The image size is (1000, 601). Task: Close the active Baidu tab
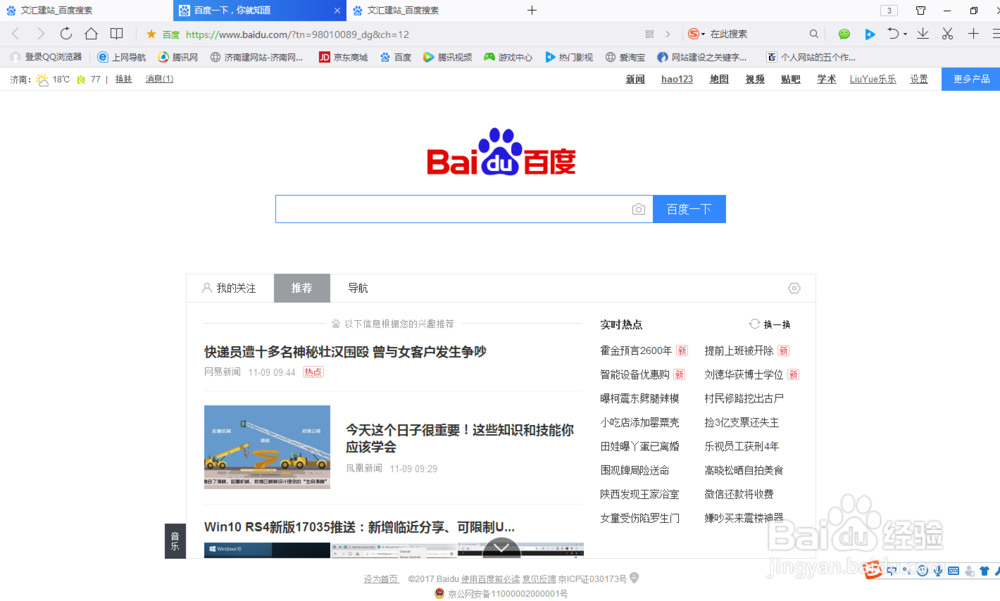click(x=337, y=10)
